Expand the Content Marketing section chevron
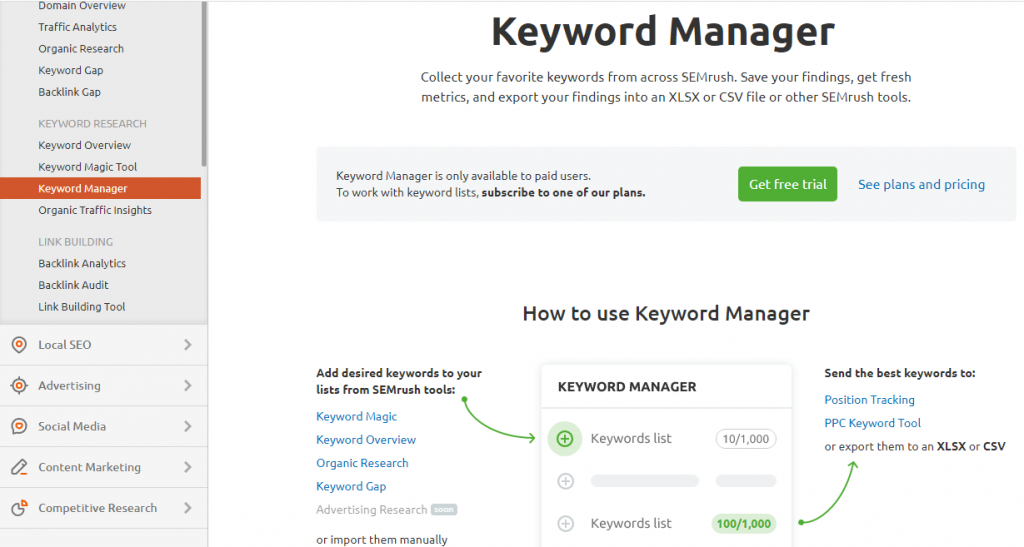Screen dimensions: 1024x547 click(x=187, y=467)
